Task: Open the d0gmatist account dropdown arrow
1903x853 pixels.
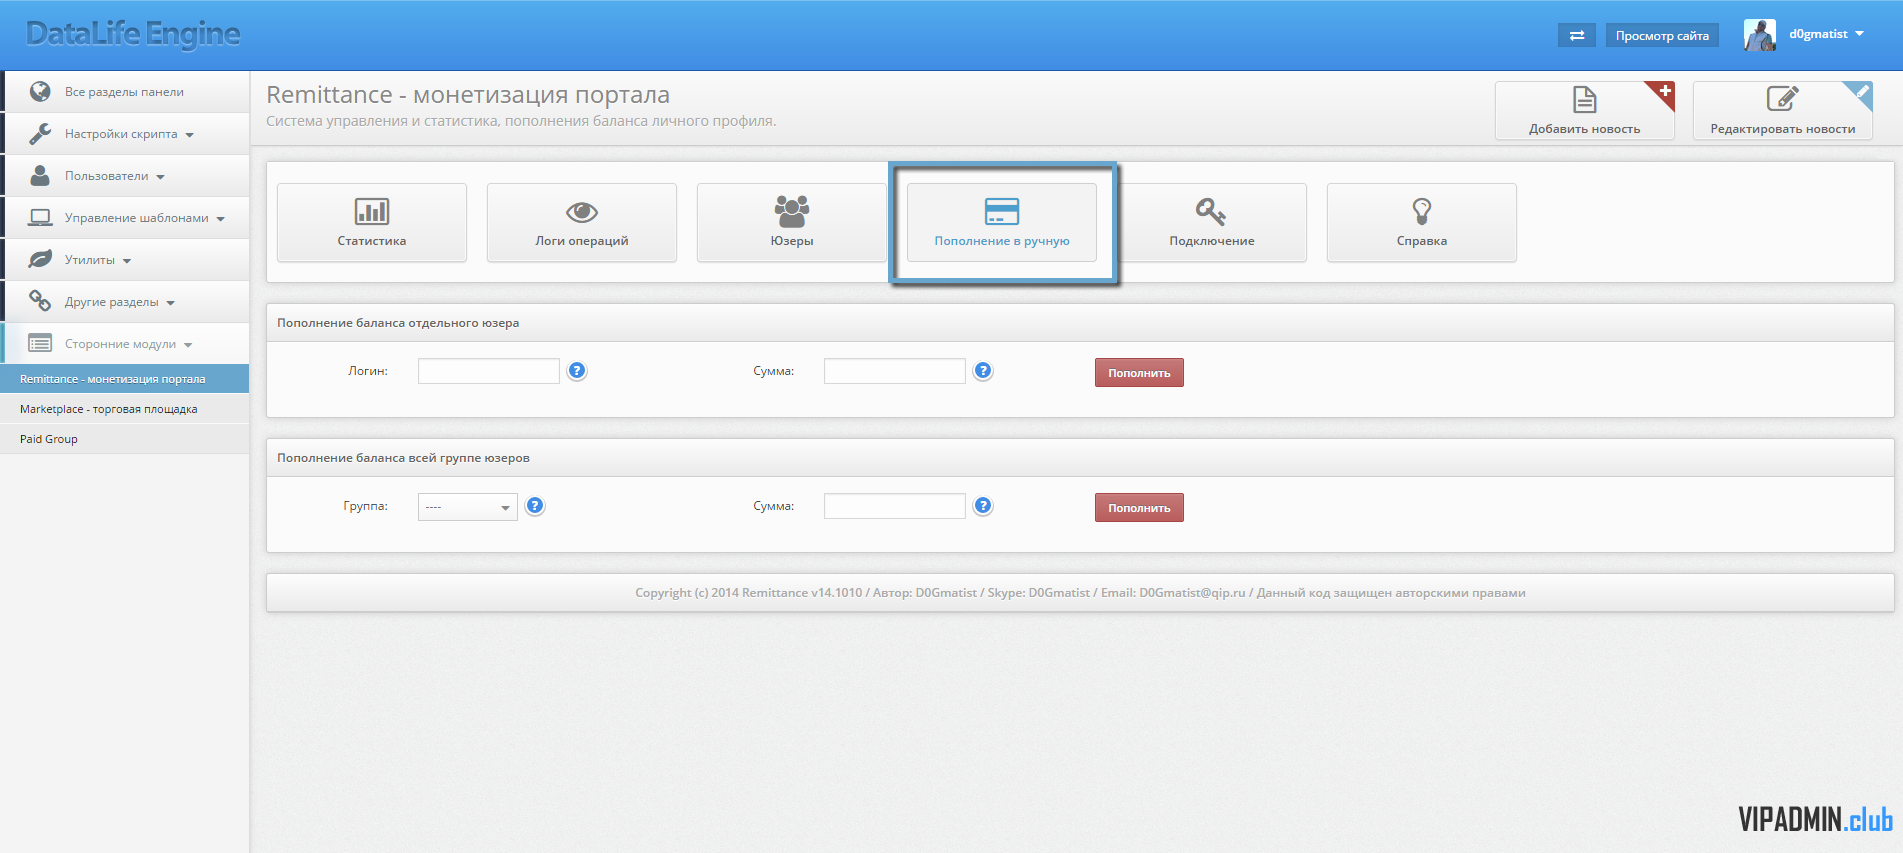Action: (1860, 34)
